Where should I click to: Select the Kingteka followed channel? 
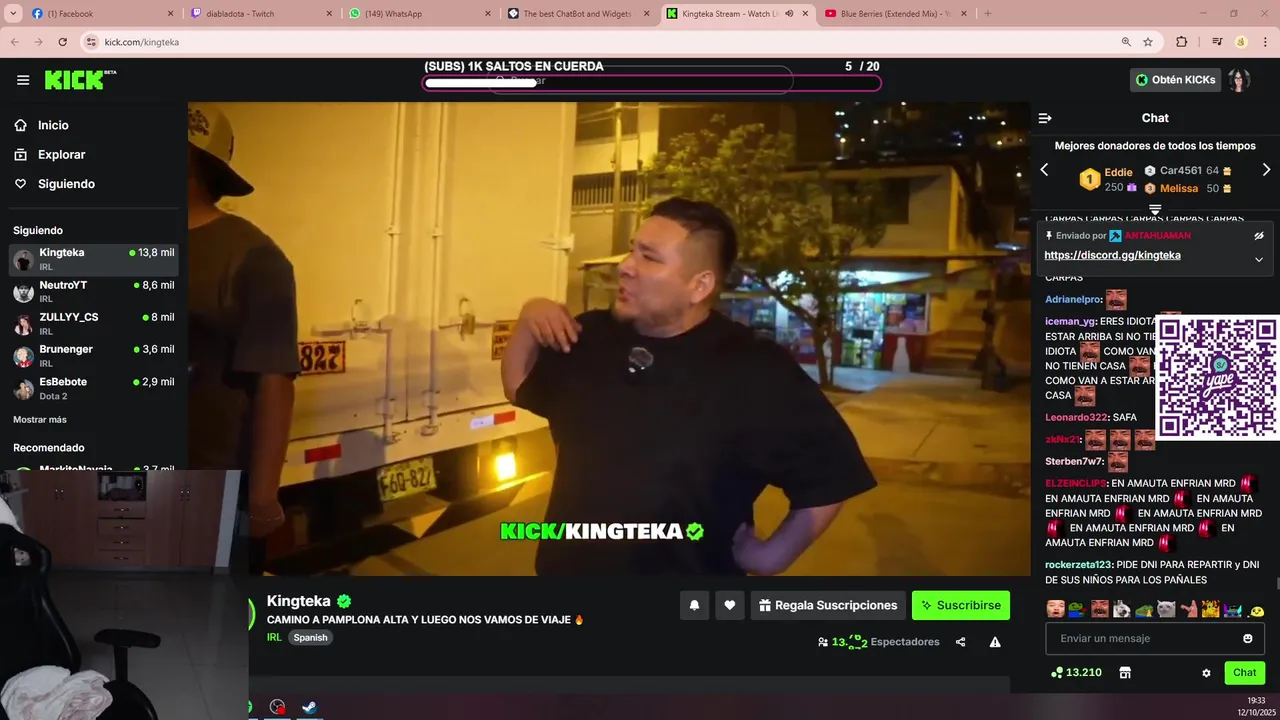click(x=94, y=260)
